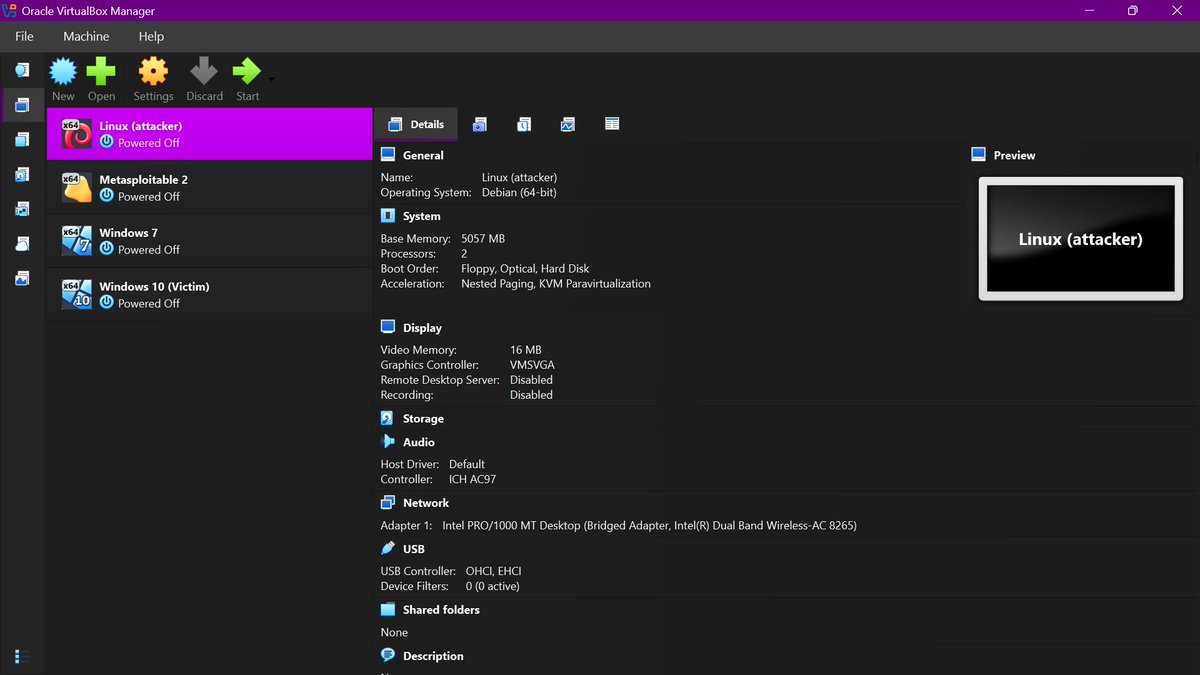Click the ICH AC97 audio controller value
Image resolution: width=1200 pixels, height=675 pixels.
tap(472, 479)
